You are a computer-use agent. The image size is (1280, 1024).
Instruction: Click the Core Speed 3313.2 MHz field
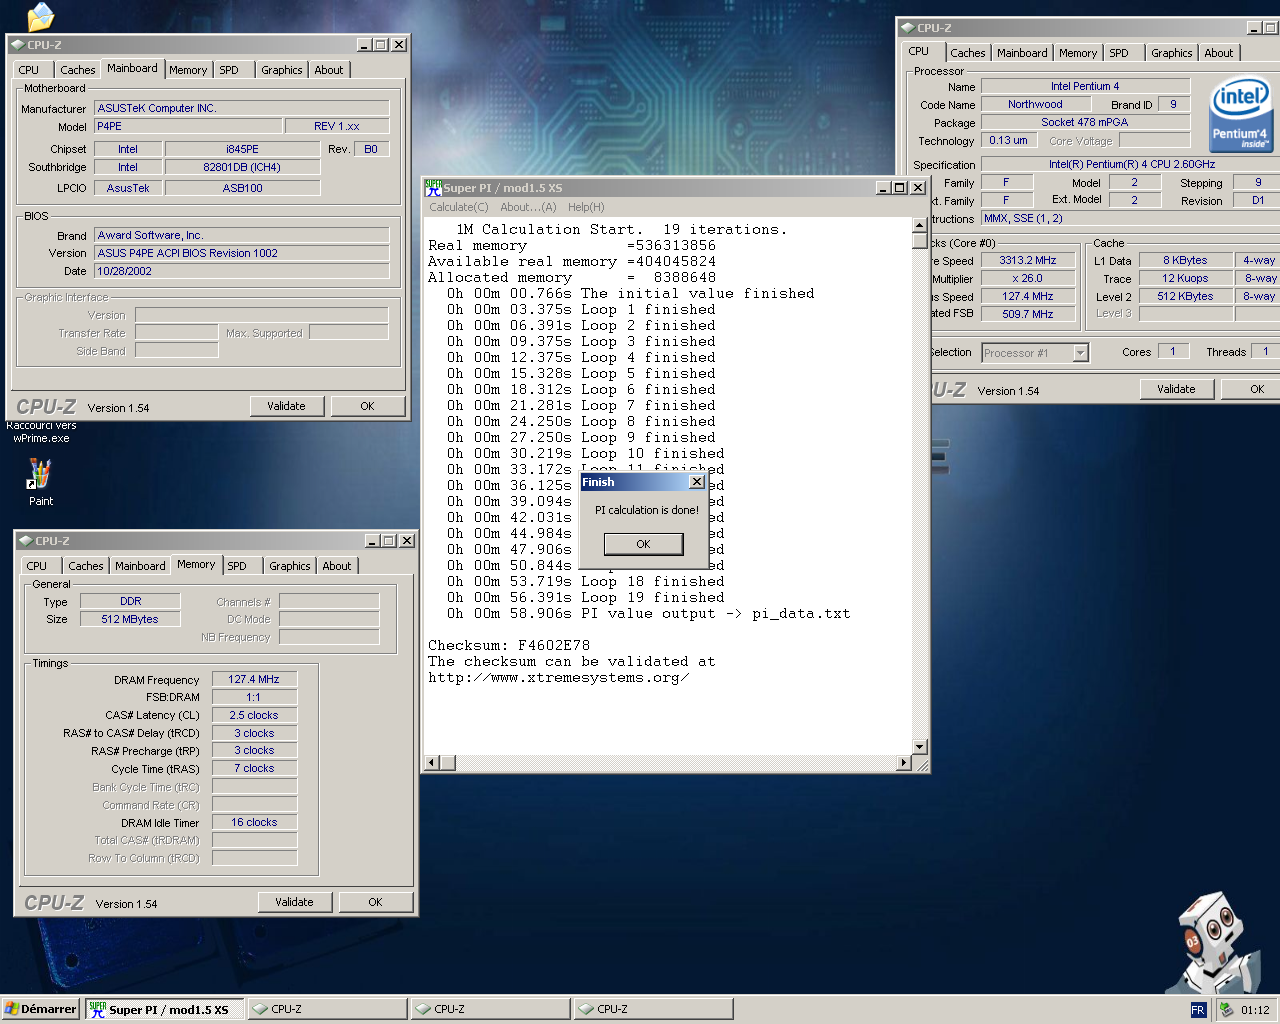(x=1027, y=260)
